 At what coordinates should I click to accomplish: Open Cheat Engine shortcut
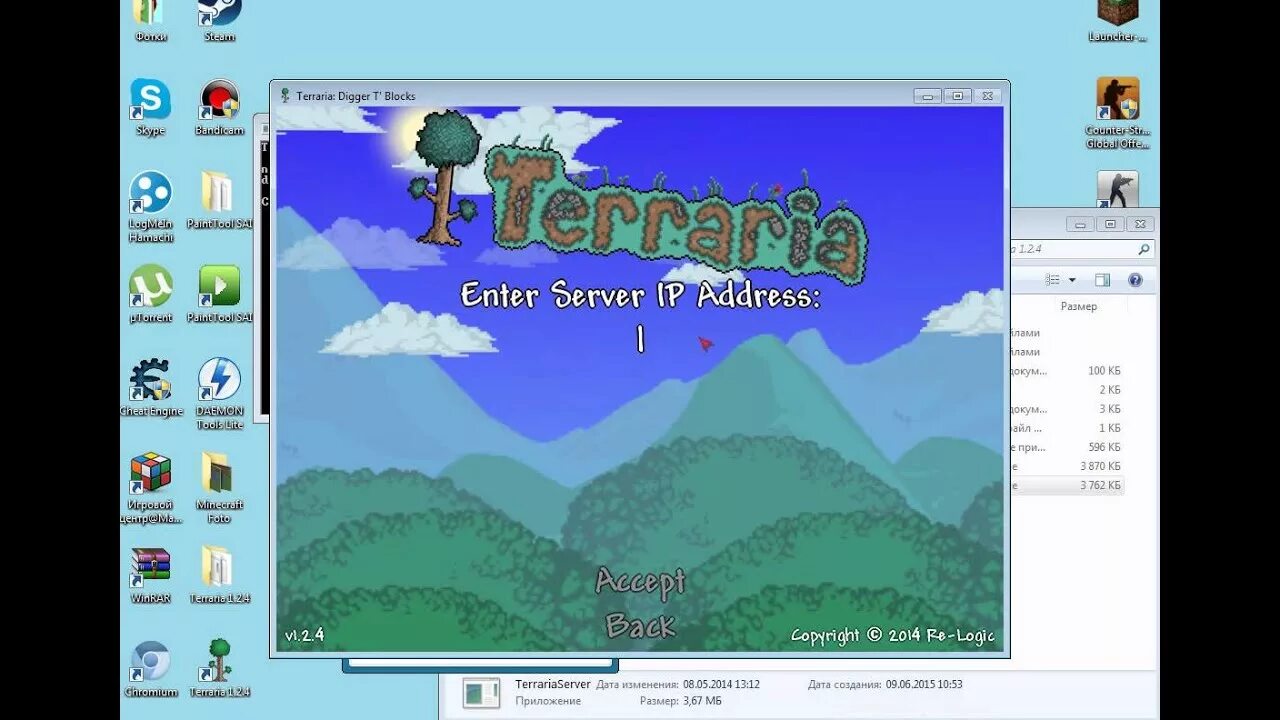(x=151, y=387)
